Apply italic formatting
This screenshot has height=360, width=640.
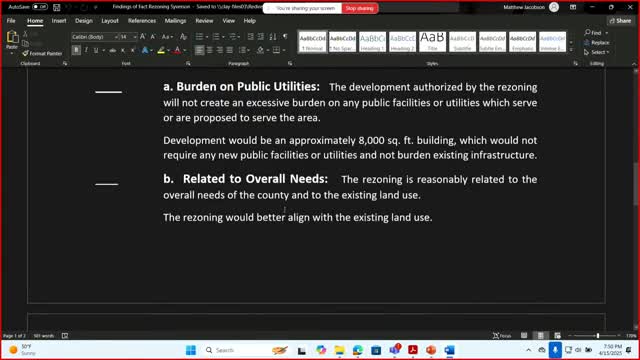click(x=86, y=50)
